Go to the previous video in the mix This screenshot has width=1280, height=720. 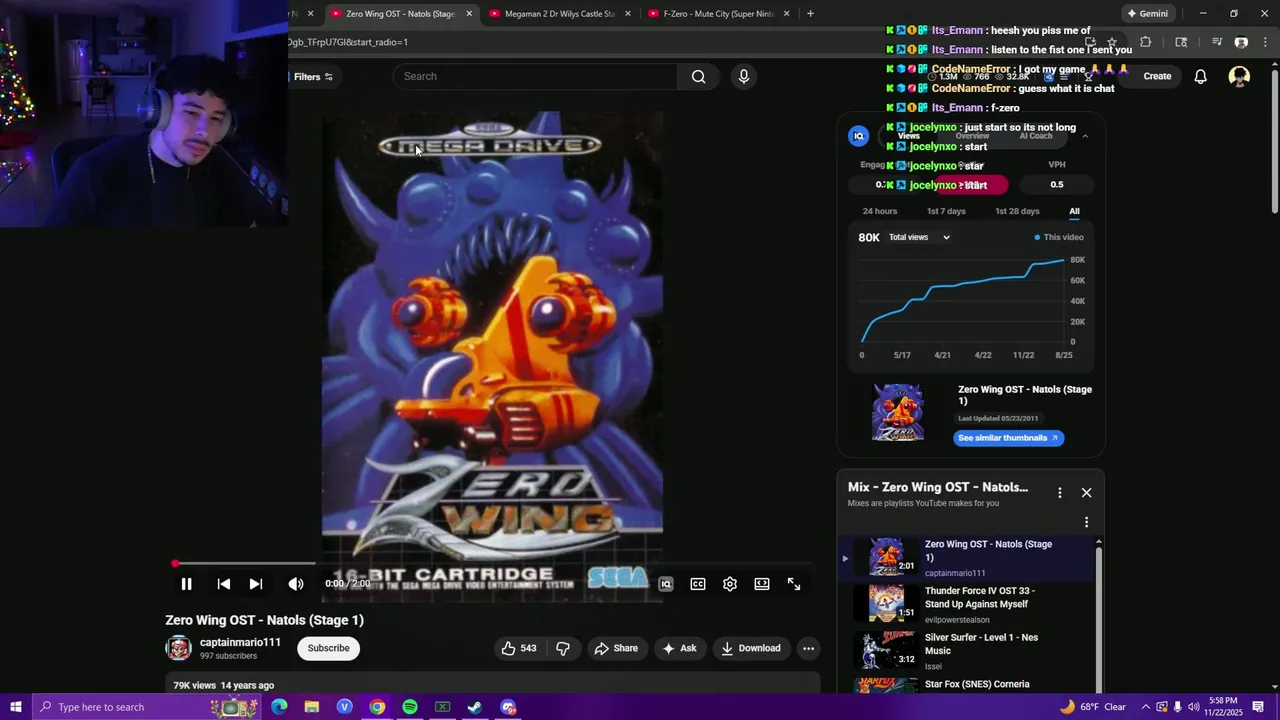224,584
